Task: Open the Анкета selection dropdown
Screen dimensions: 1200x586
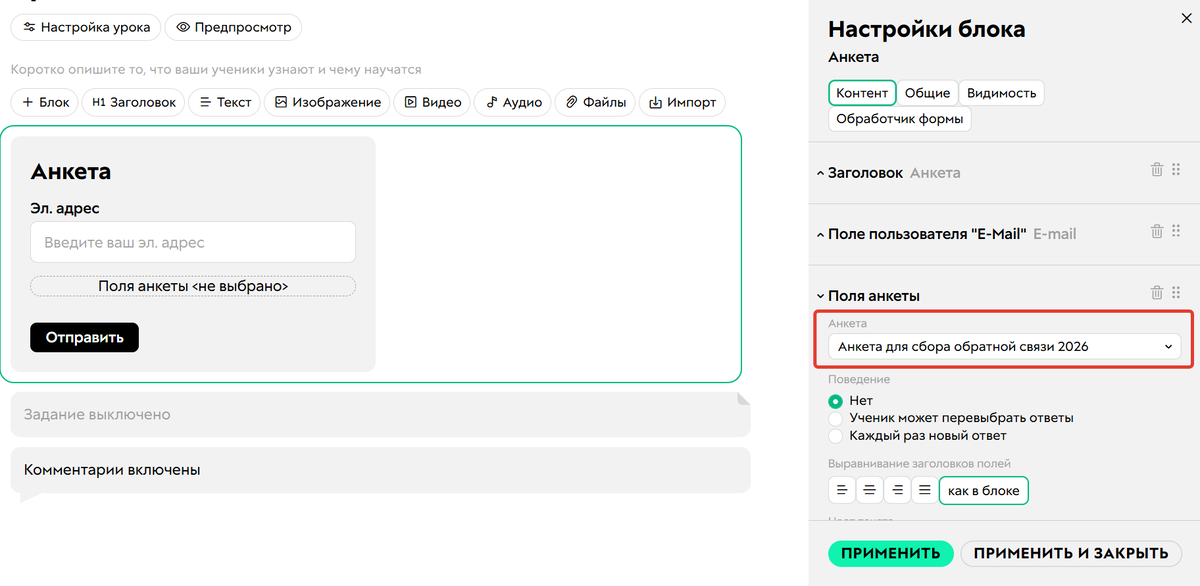Action: click(1004, 347)
